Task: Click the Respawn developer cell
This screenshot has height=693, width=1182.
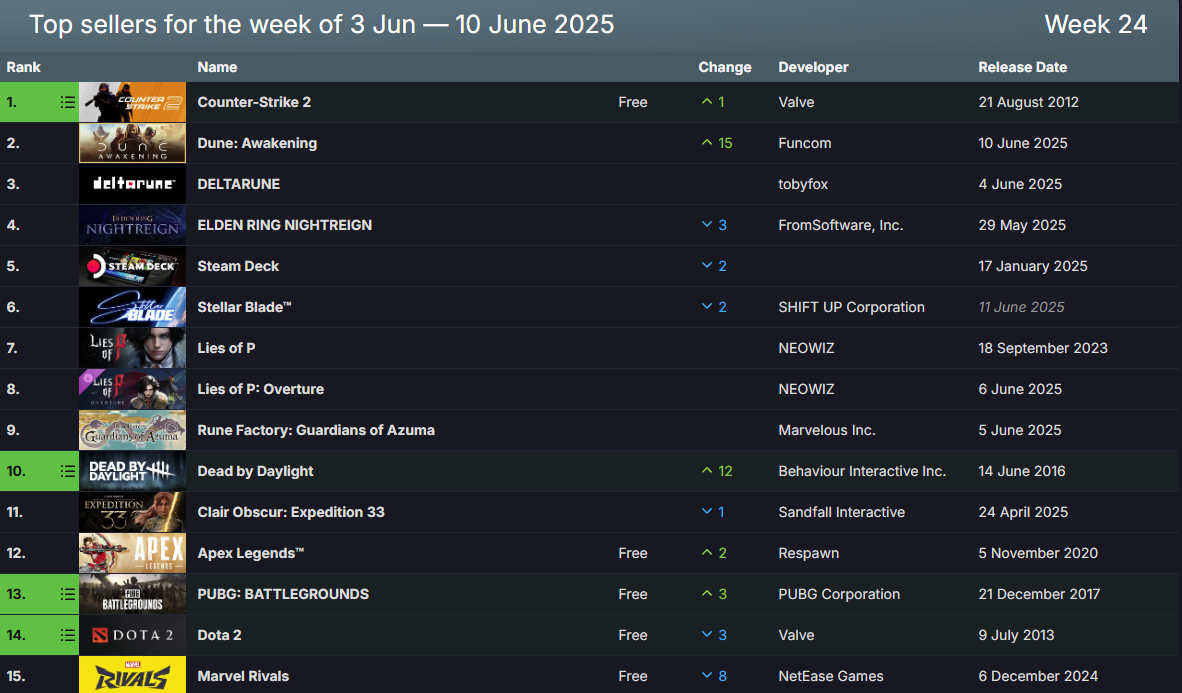Action: pyautogui.click(x=808, y=553)
